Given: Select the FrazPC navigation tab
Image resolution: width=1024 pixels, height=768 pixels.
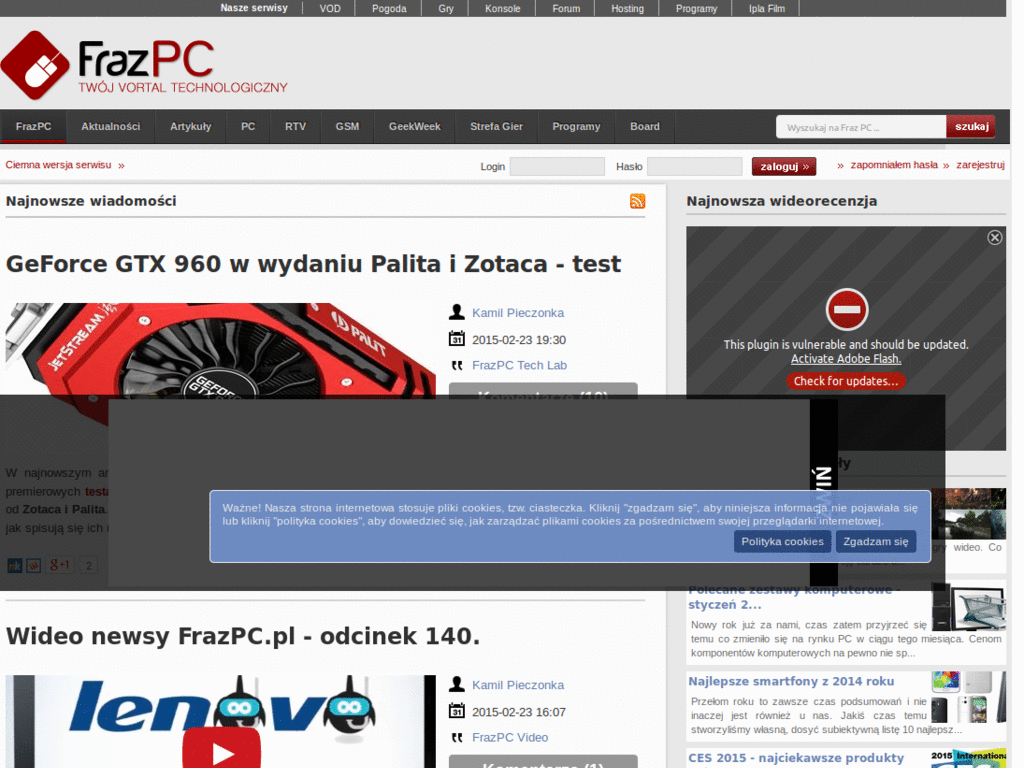Looking at the screenshot, I should tap(33, 127).
